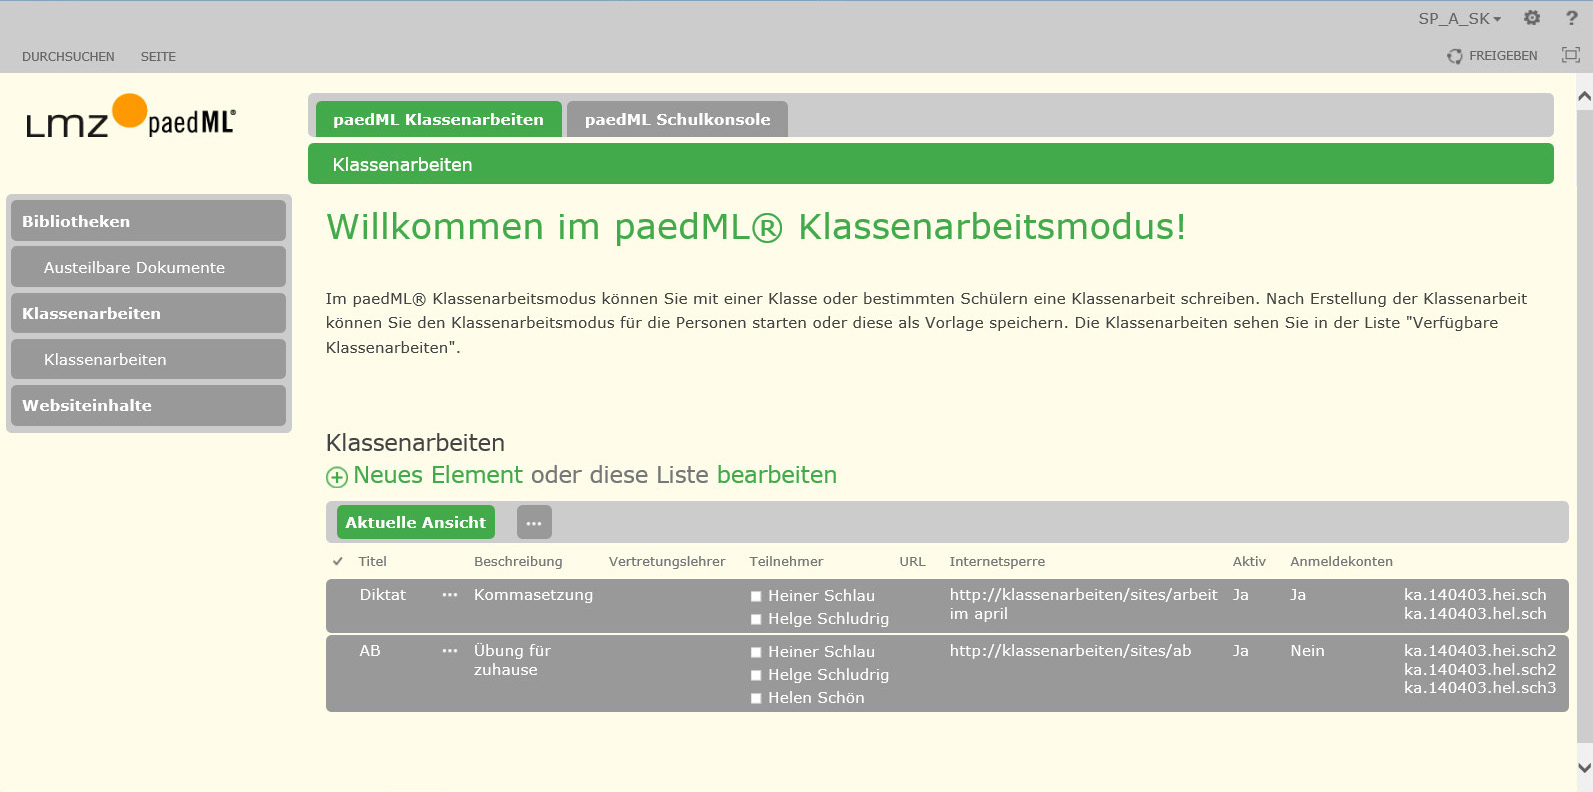Check Heiner Schlau in AB row
The width and height of the screenshot is (1593, 792).
(x=756, y=652)
